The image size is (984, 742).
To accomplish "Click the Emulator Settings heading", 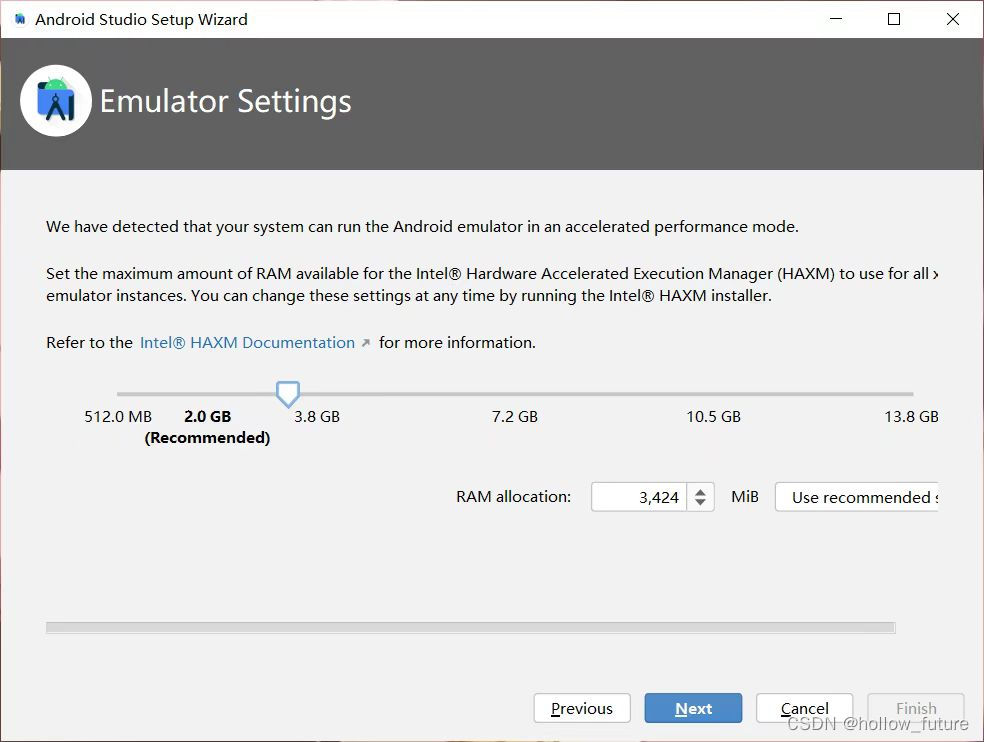I will [225, 102].
